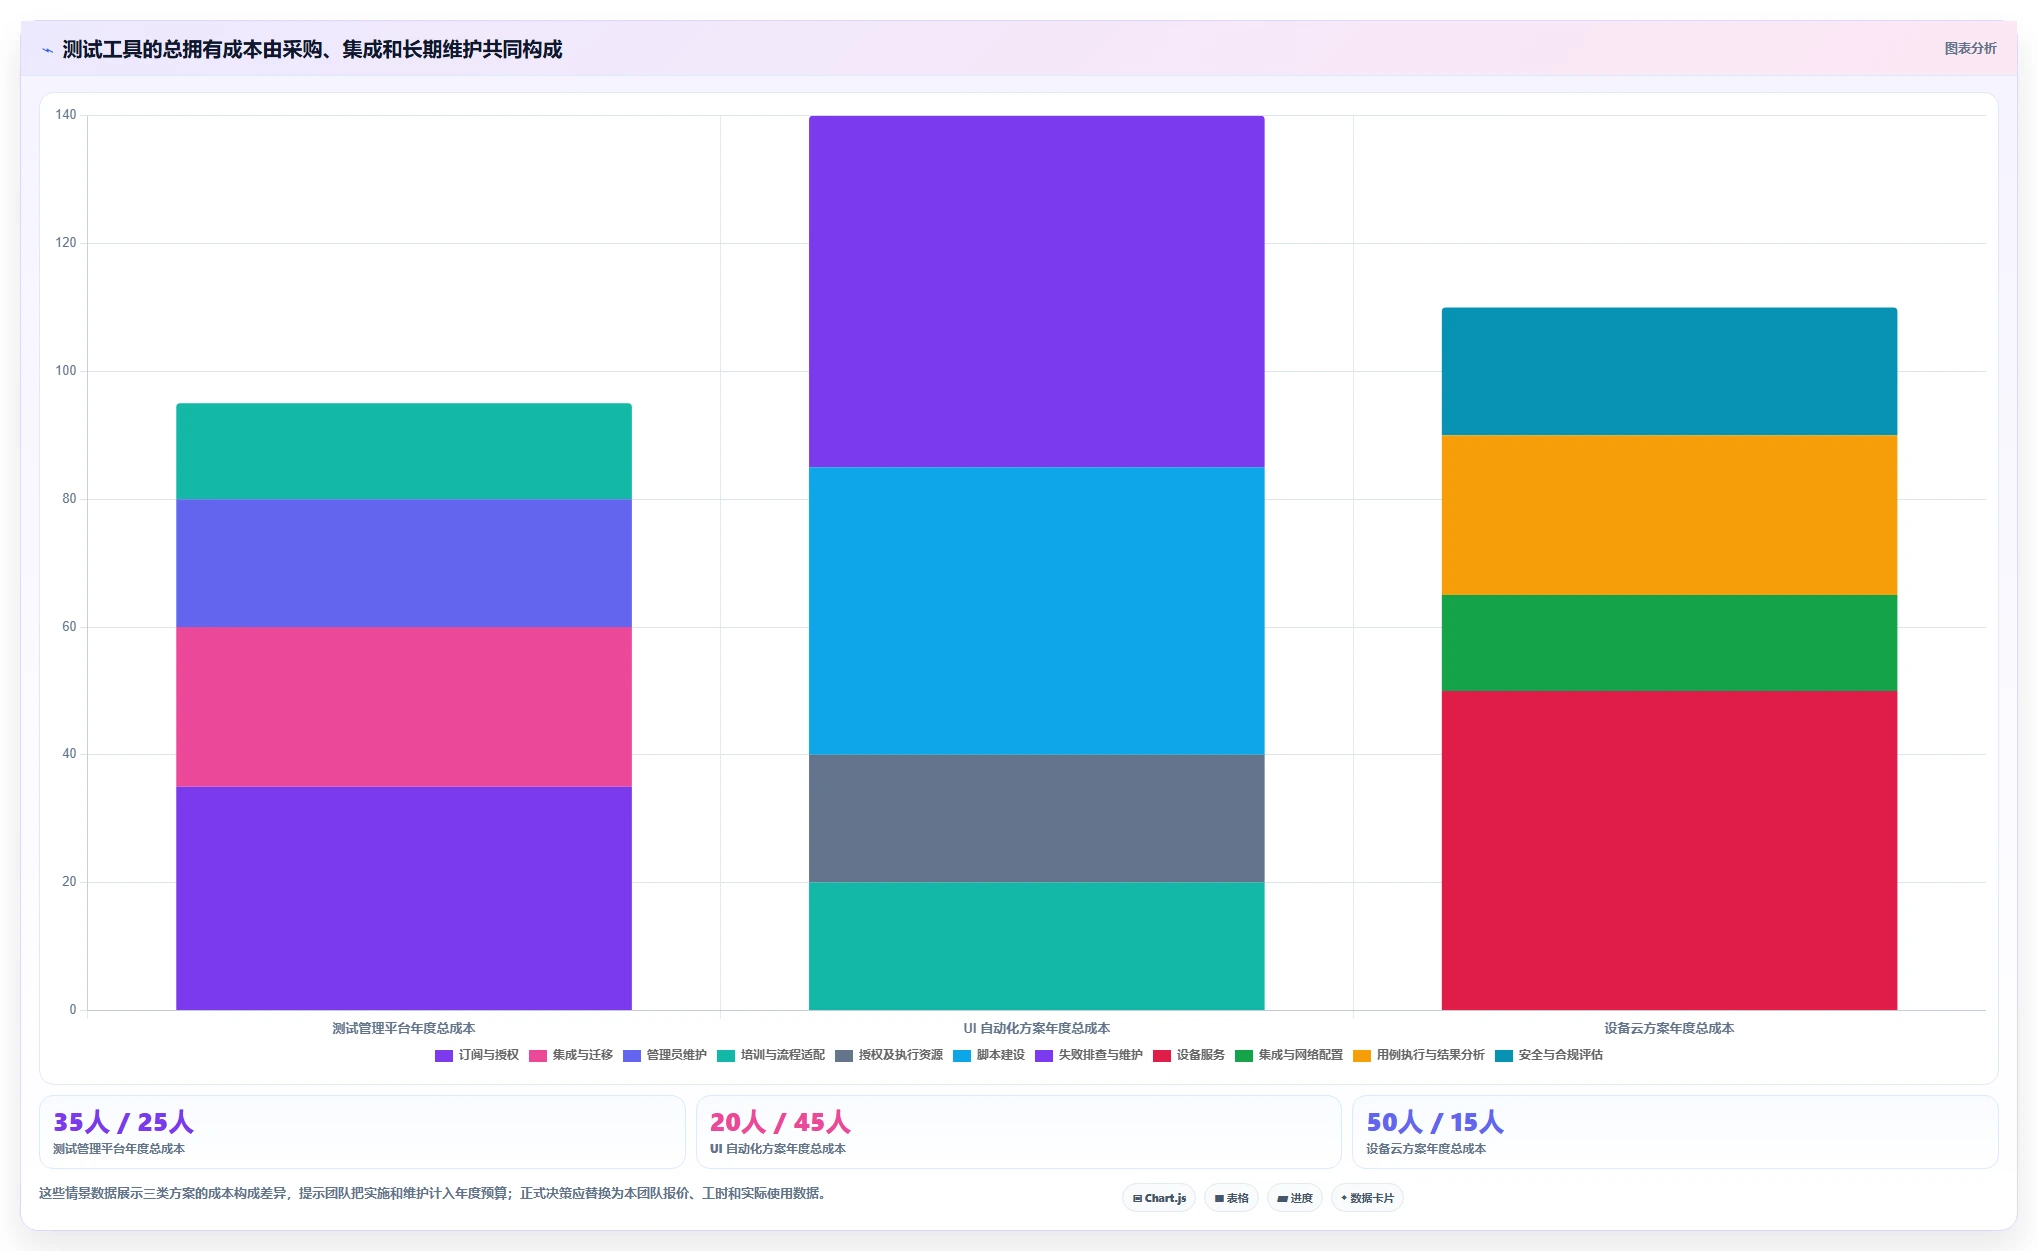Click the 设备云方案年度总成本 caption under 50人 / 15人

pos(1426,1149)
